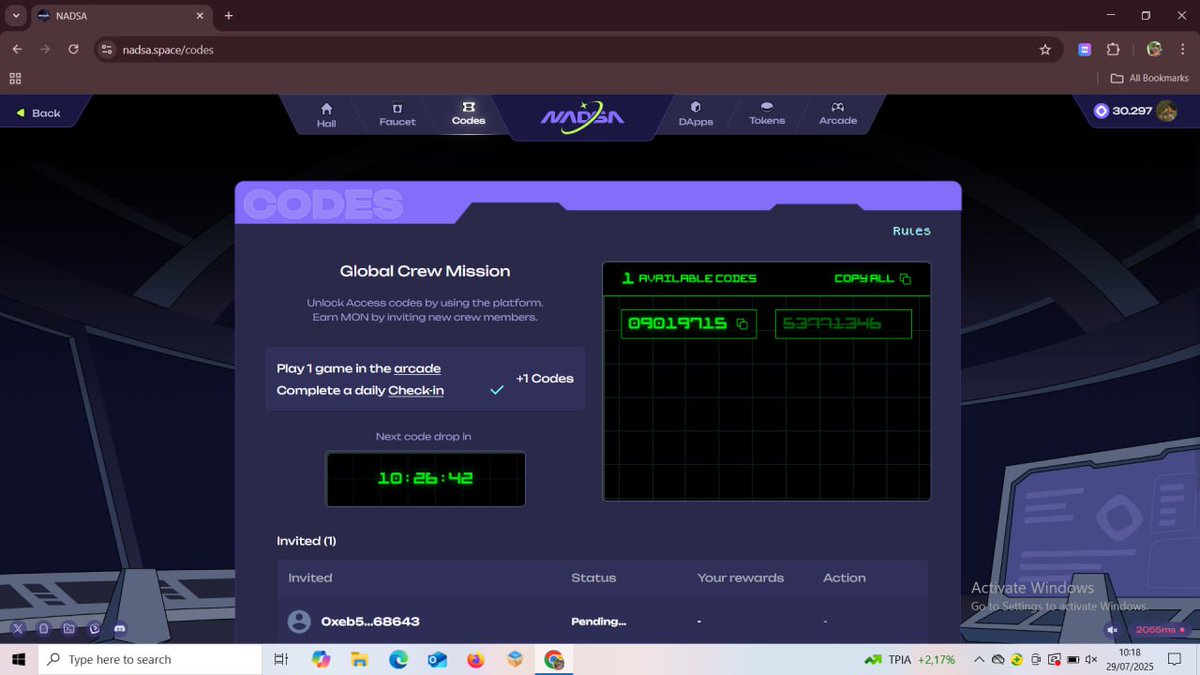Click the Pending... status
This screenshot has width=1200, height=675.
pyautogui.click(x=598, y=622)
